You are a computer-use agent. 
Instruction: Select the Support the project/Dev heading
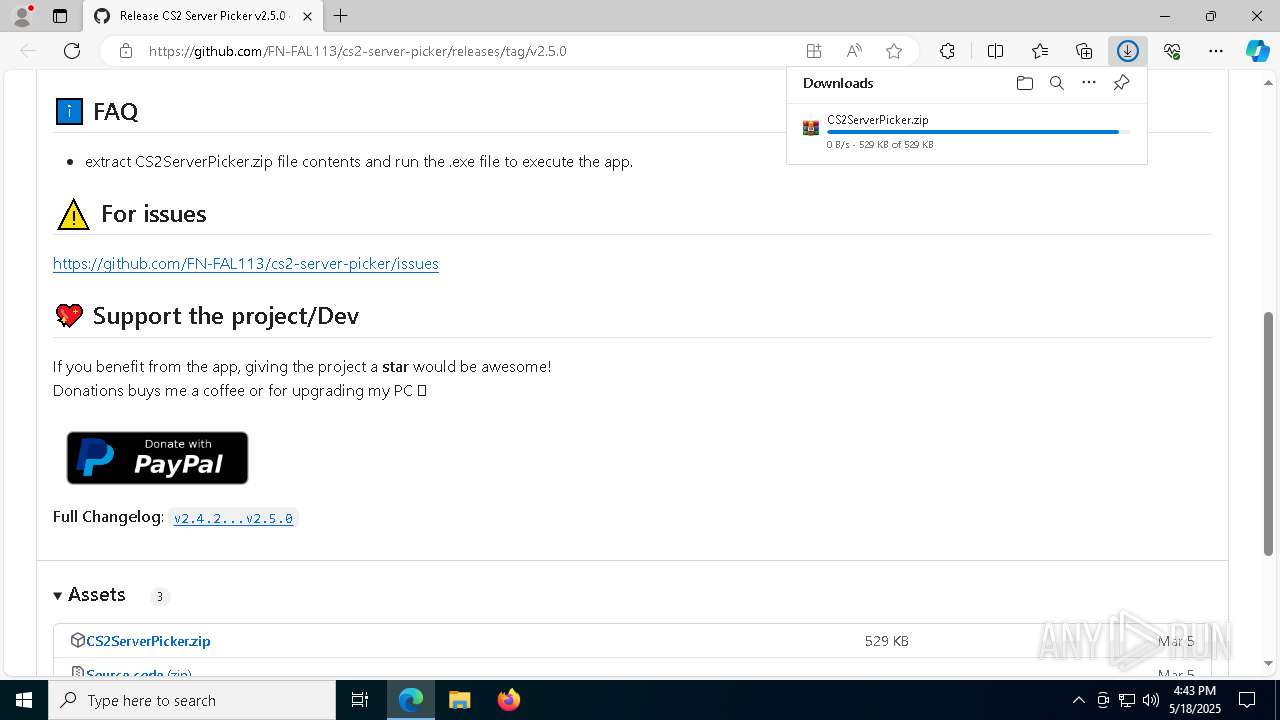click(x=226, y=316)
